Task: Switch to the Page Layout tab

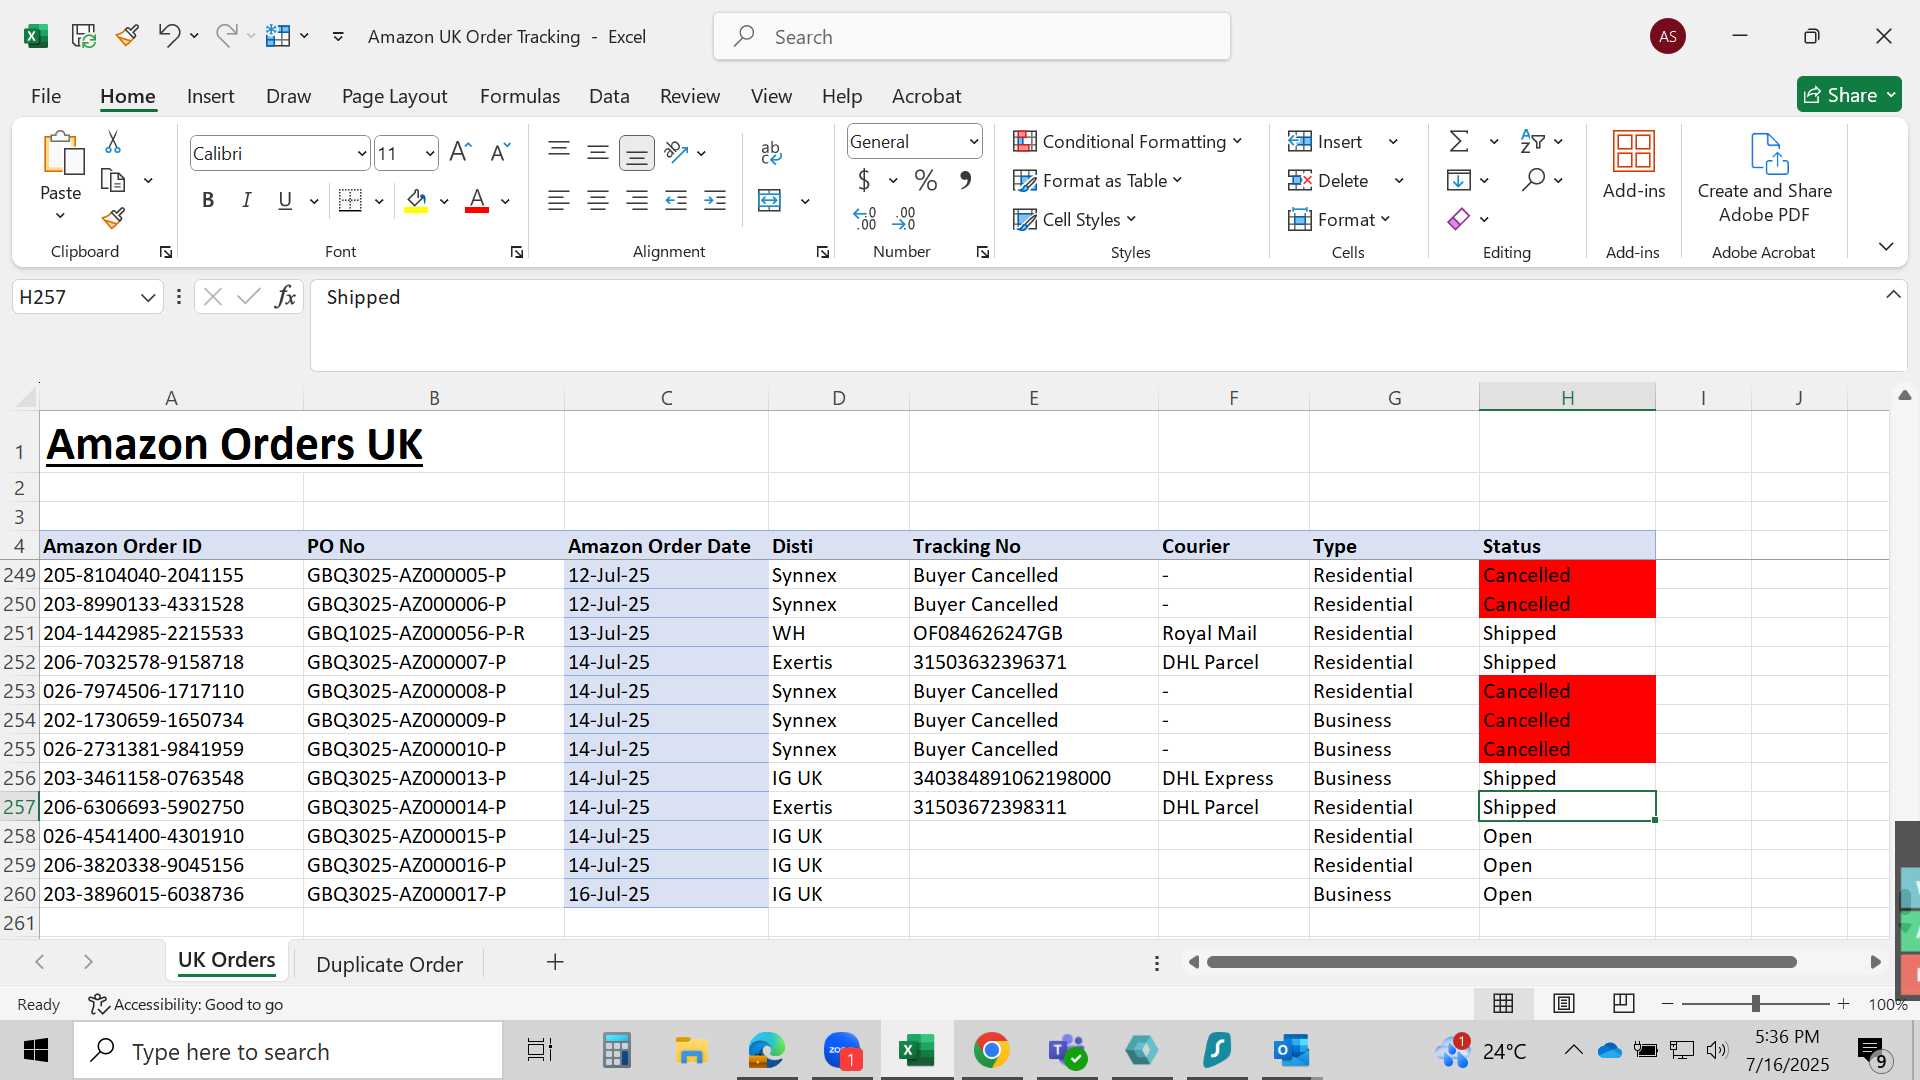Action: pyautogui.click(x=394, y=96)
